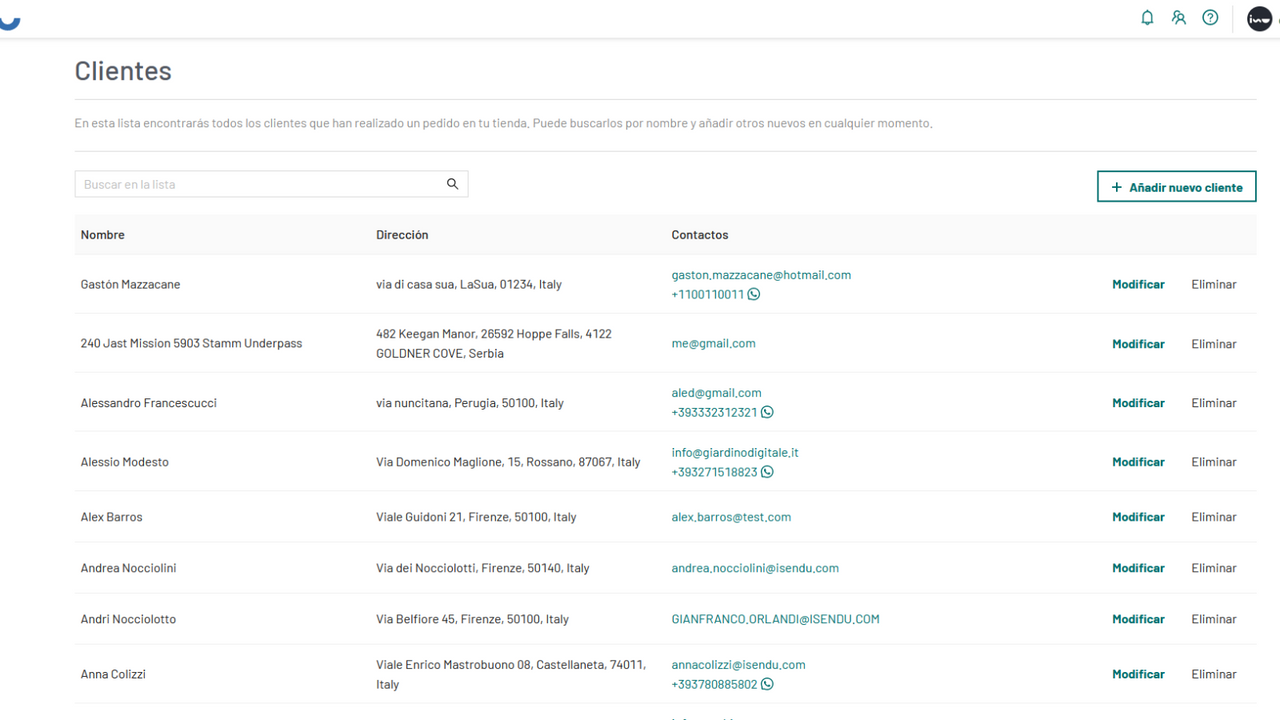Focus the 'Buscar en la lista' search field
Image resolution: width=1280 pixels, height=720 pixels.
[271, 184]
